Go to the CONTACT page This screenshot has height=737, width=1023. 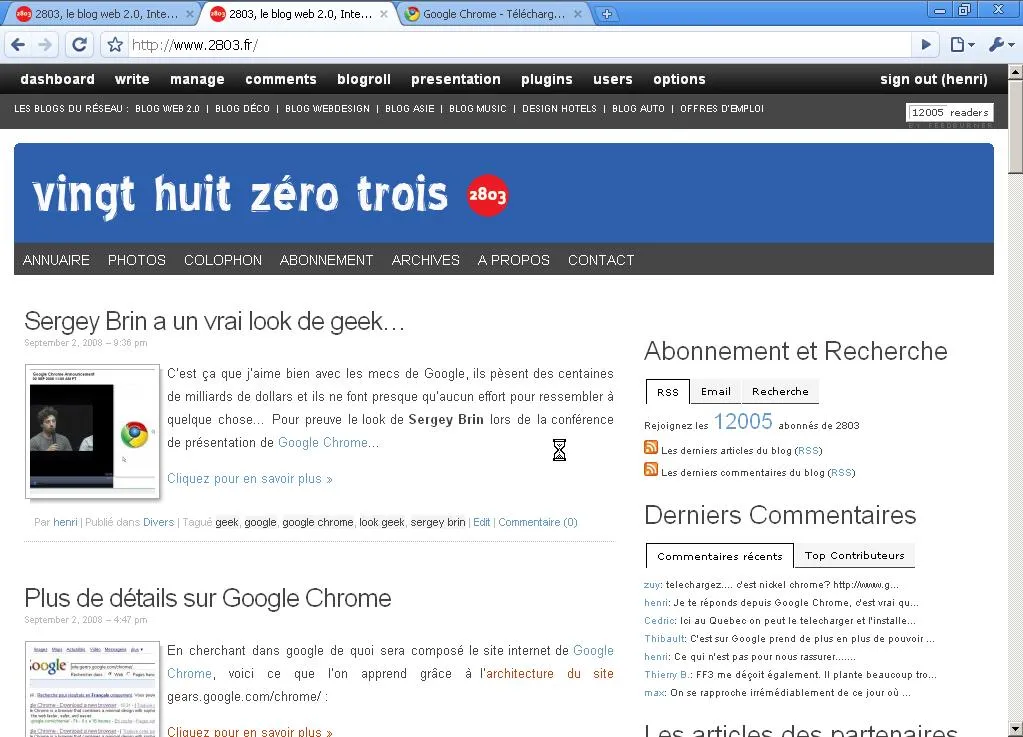[x=601, y=260]
